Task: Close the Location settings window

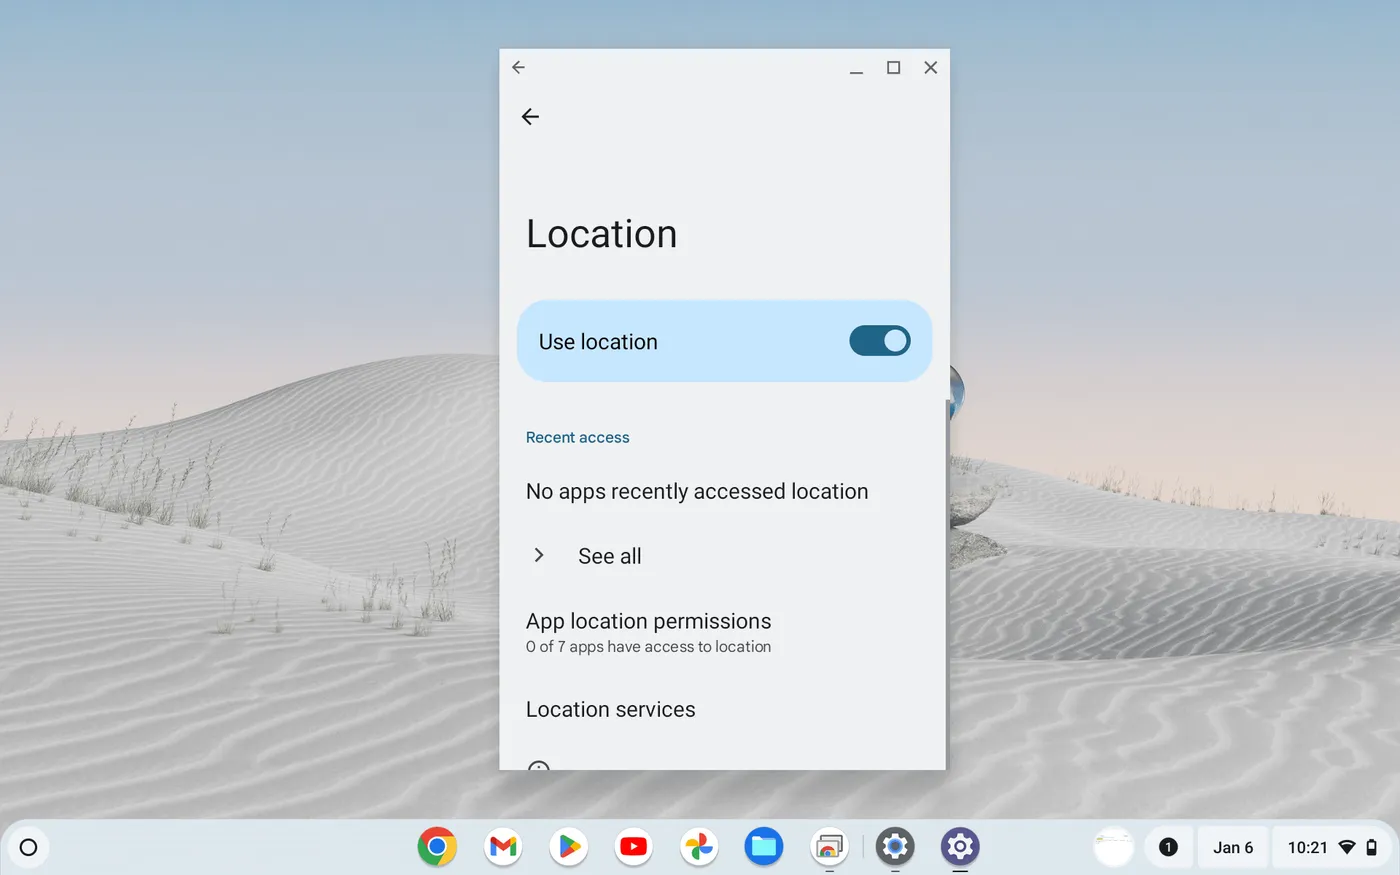Action: coord(931,67)
